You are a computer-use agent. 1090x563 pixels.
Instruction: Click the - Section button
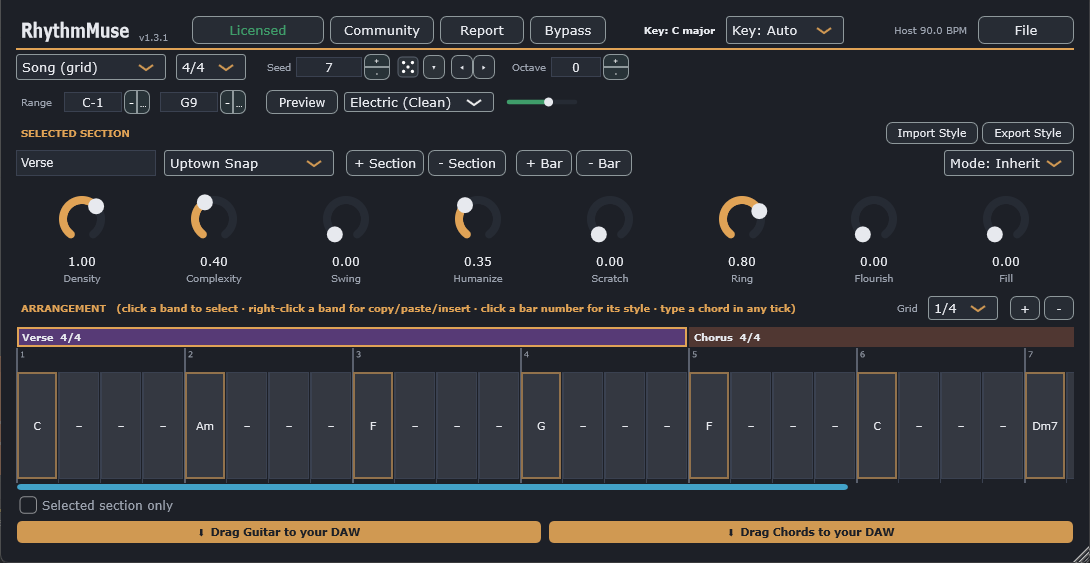click(x=466, y=163)
